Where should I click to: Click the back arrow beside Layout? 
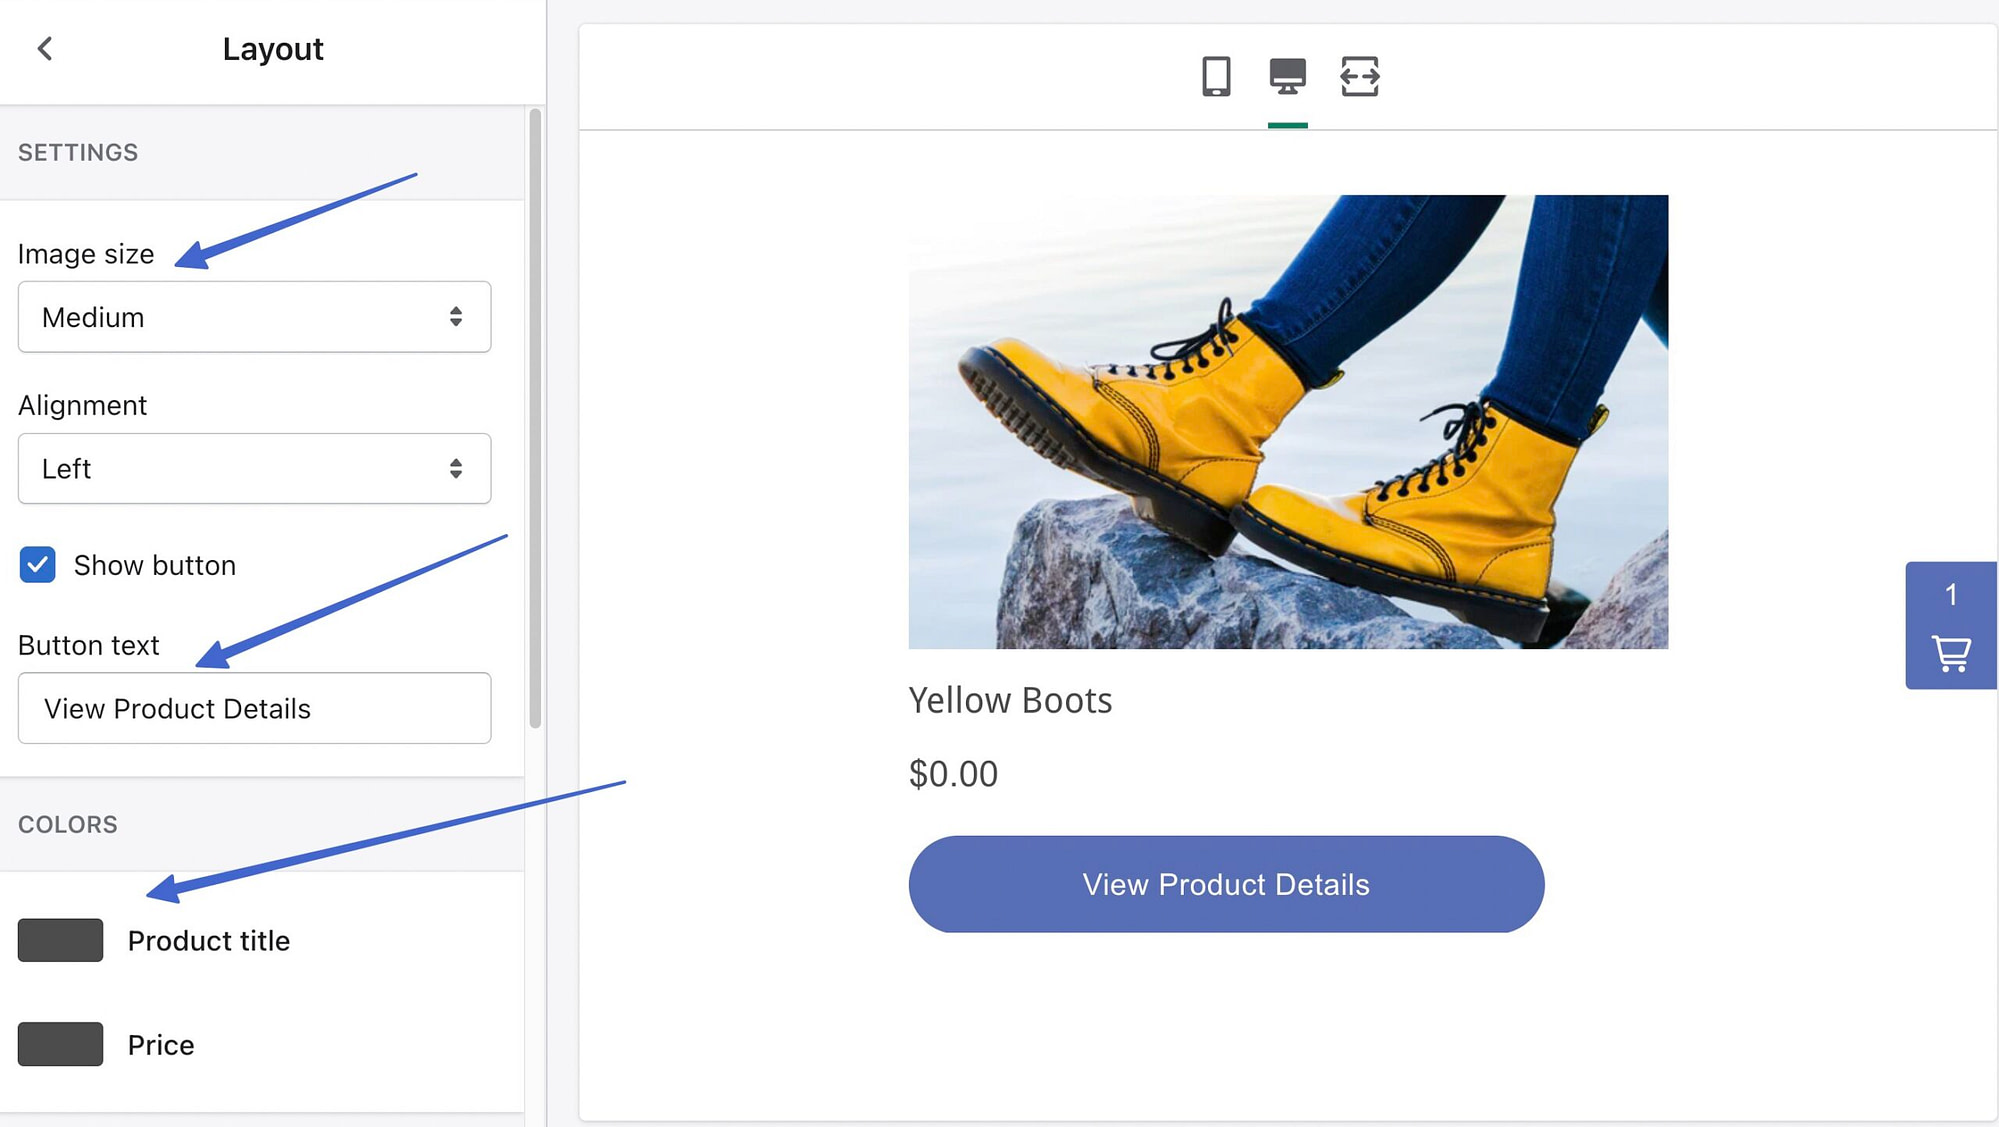[45, 48]
